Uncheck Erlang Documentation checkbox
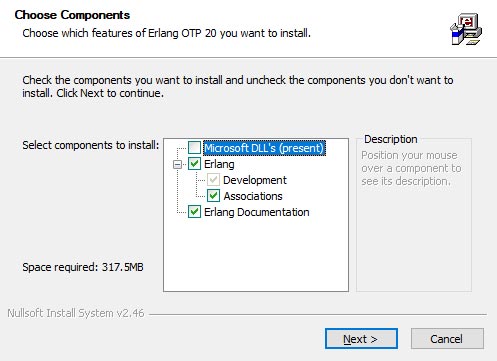The height and width of the screenshot is (361, 497). pyautogui.click(x=194, y=212)
